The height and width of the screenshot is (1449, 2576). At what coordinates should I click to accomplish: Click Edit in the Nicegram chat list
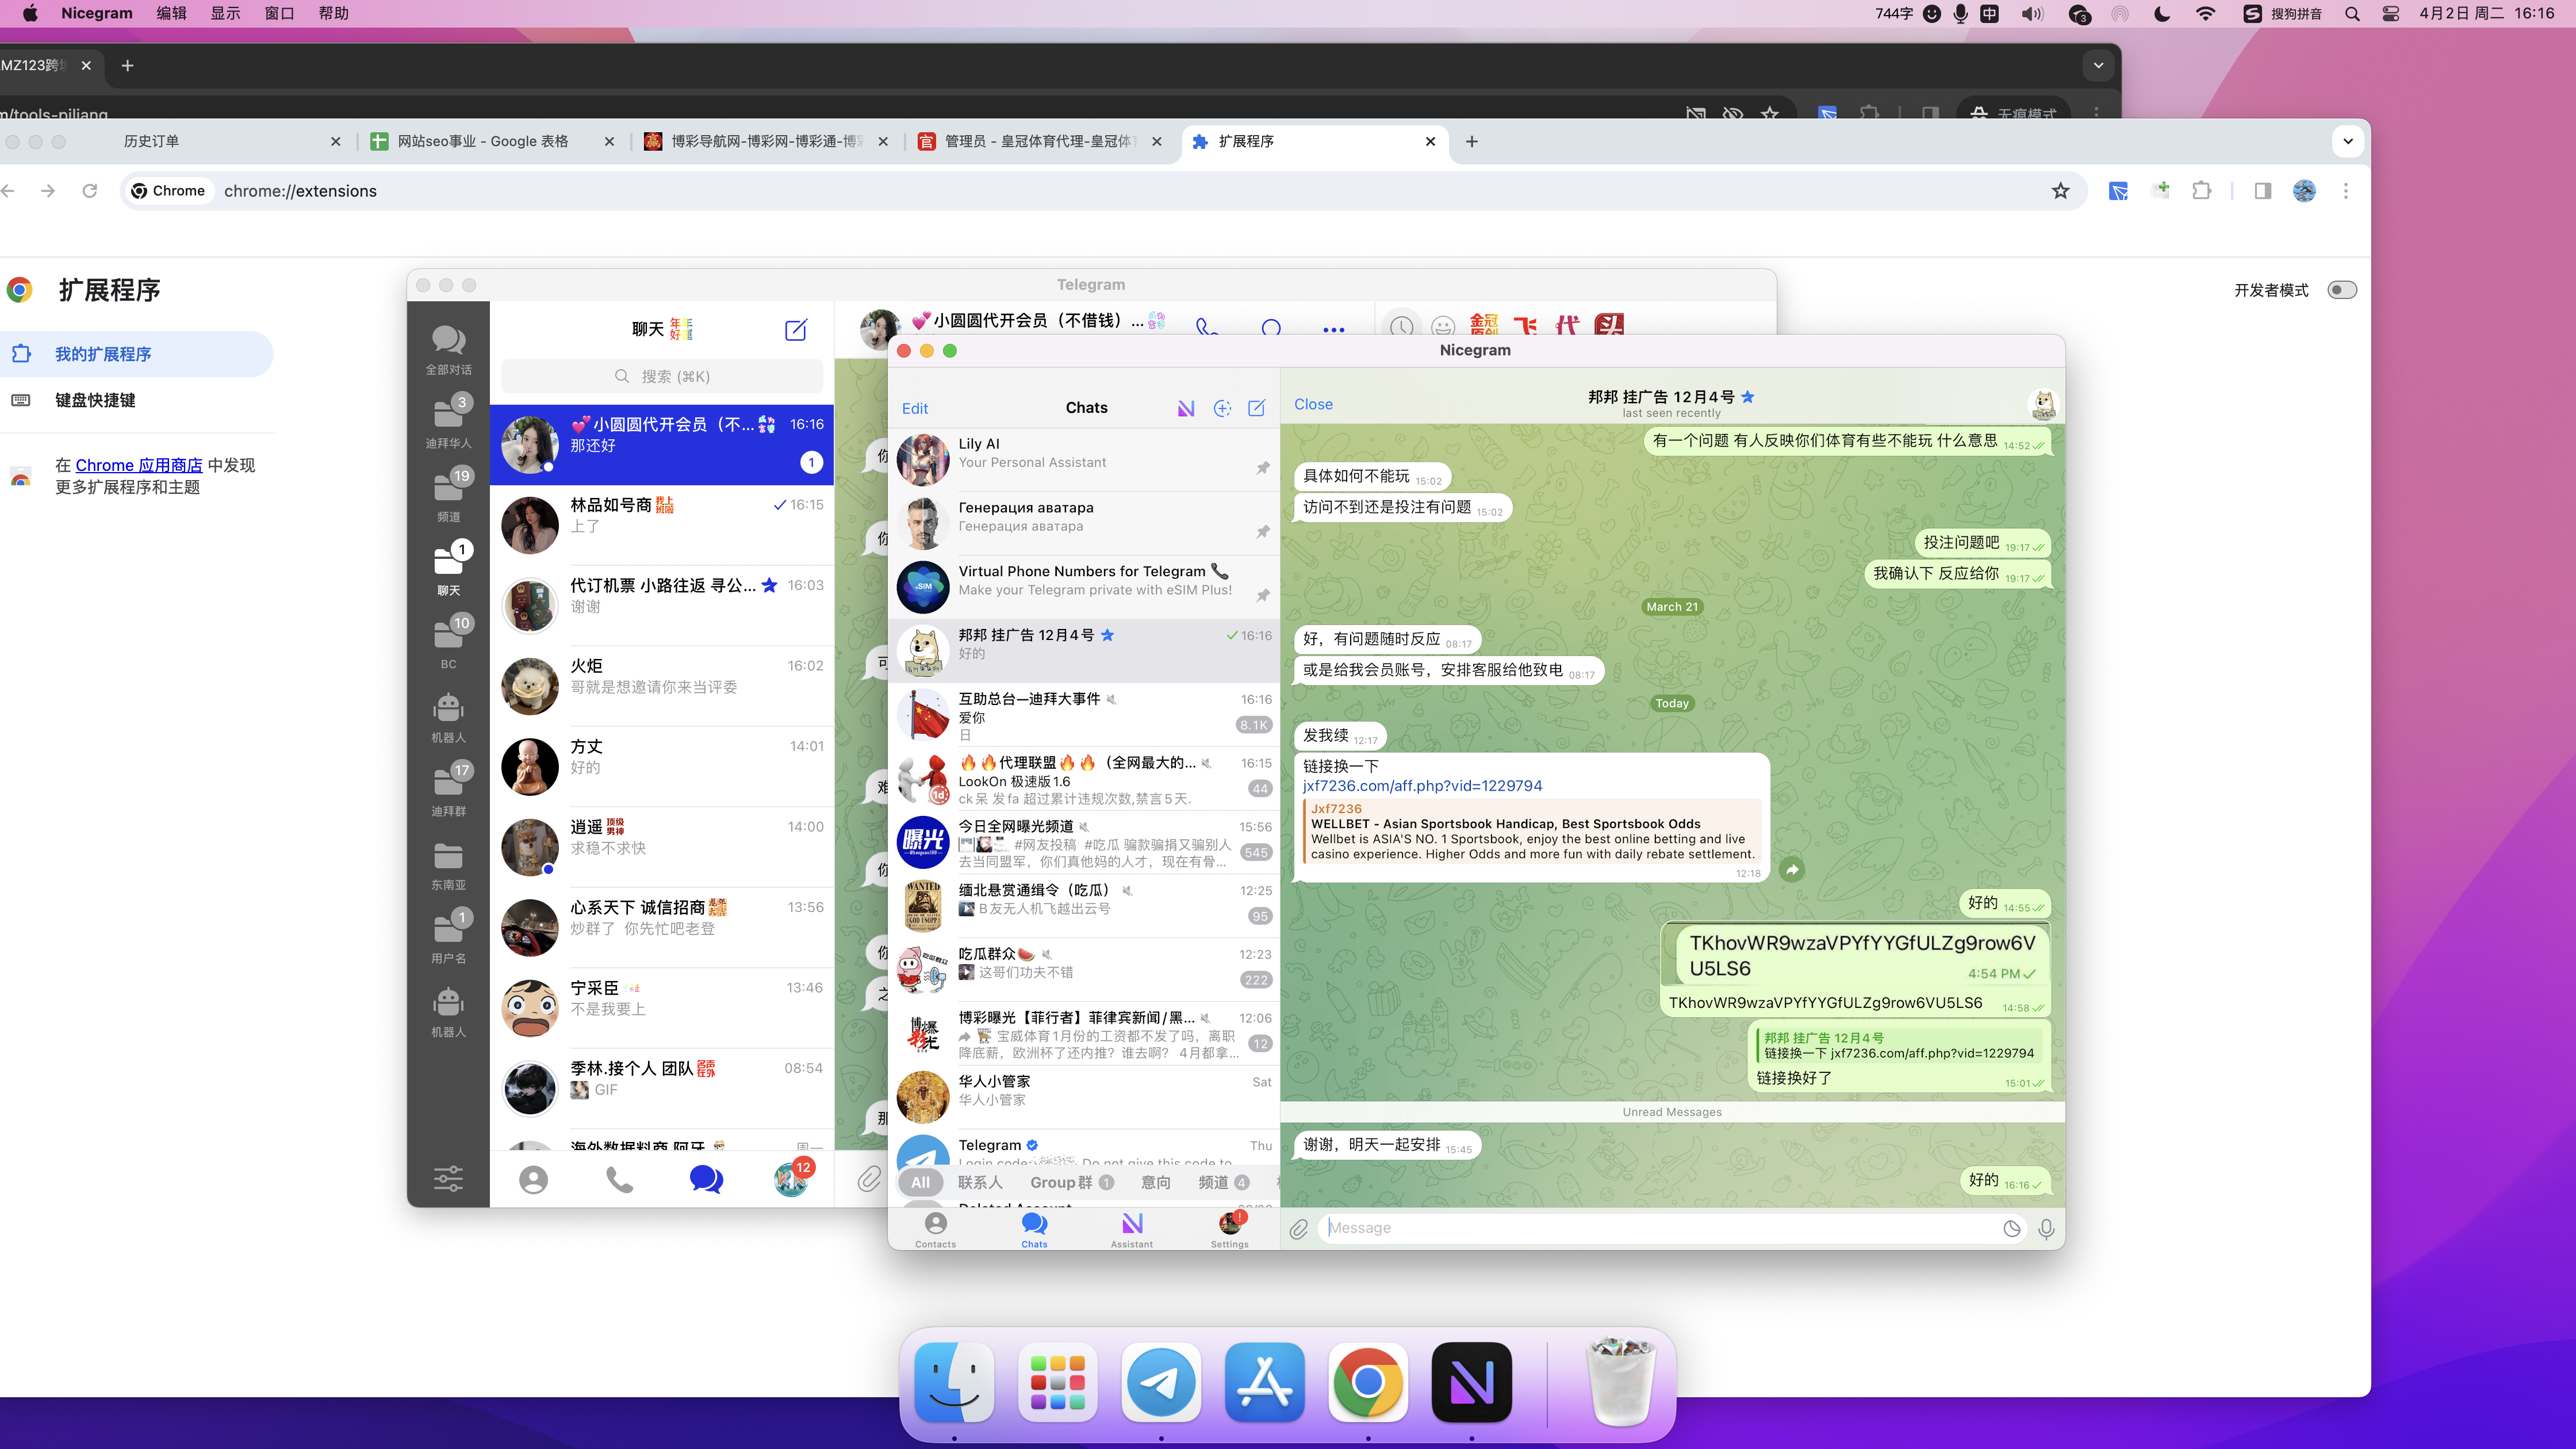914,408
